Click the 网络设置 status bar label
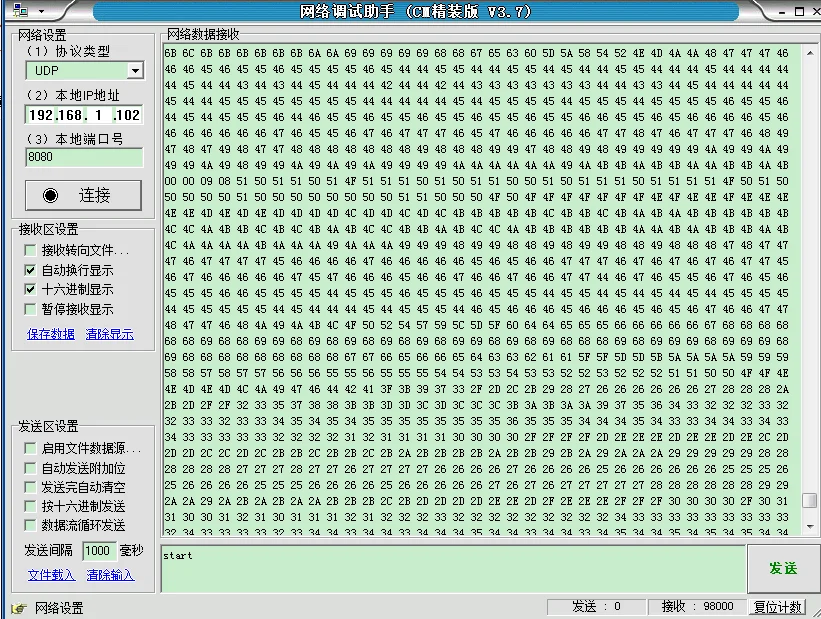This screenshot has height=619, width=821. tap(59, 608)
